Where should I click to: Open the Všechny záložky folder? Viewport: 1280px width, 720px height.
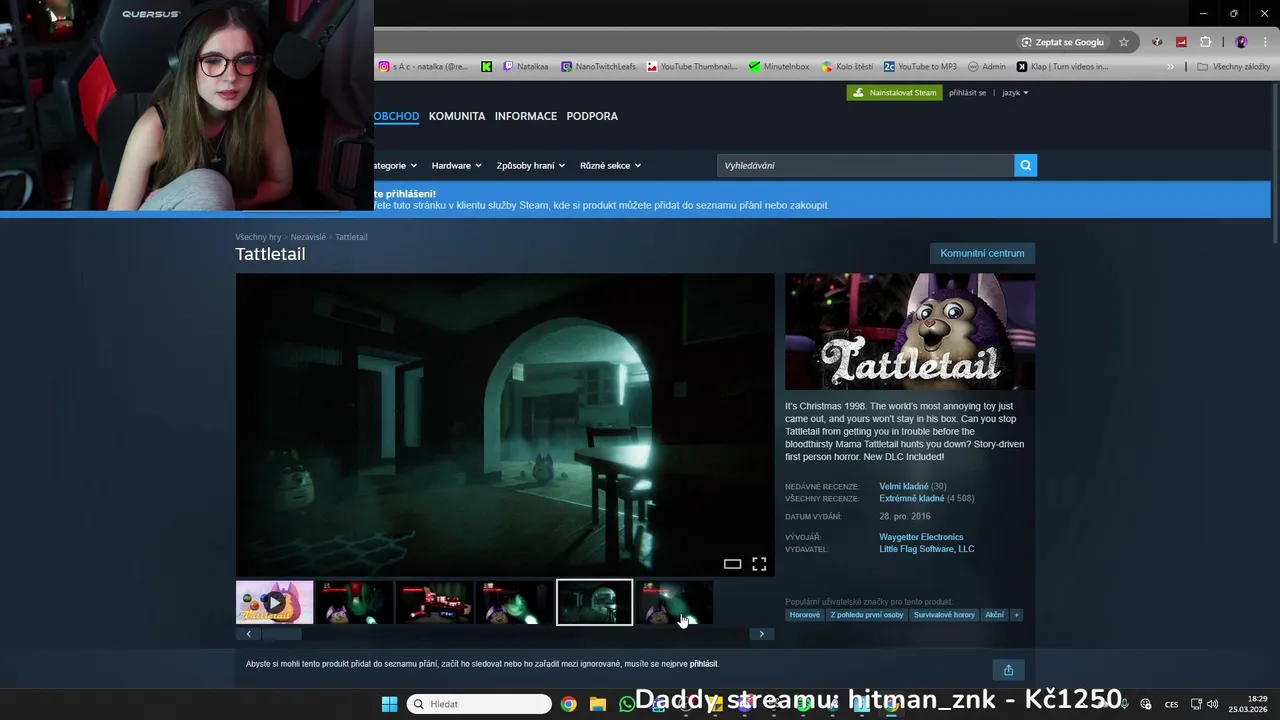coord(1233,67)
